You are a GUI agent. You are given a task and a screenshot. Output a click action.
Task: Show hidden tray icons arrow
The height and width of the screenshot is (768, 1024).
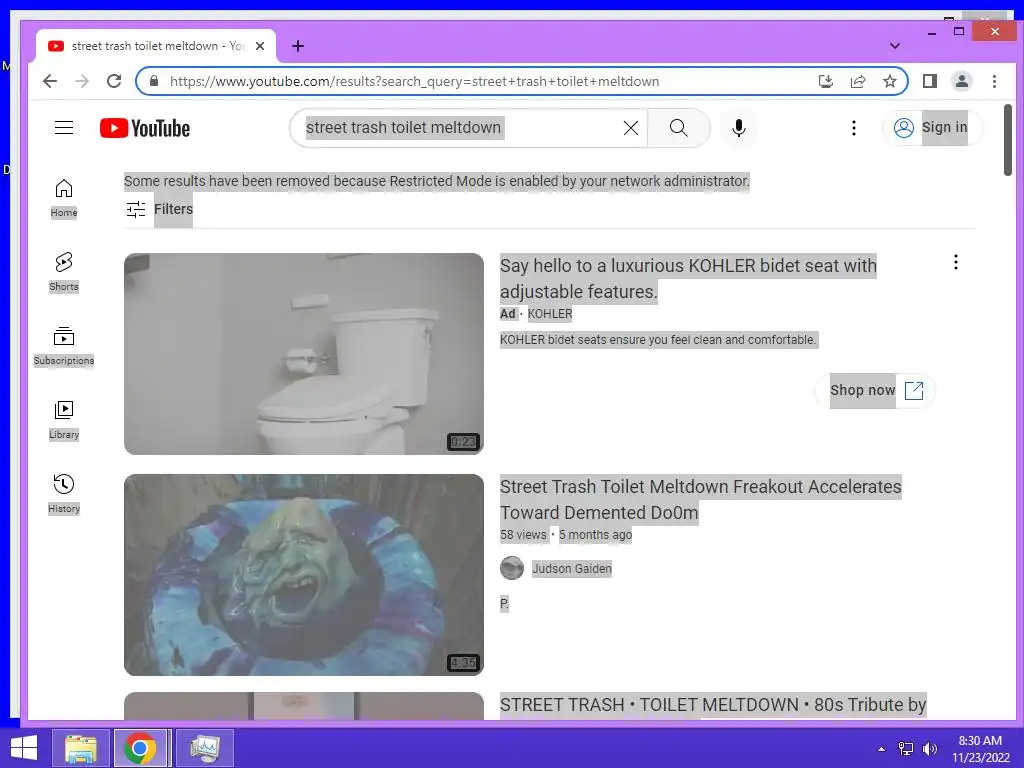pyautogui.click(x=881, y=749)
